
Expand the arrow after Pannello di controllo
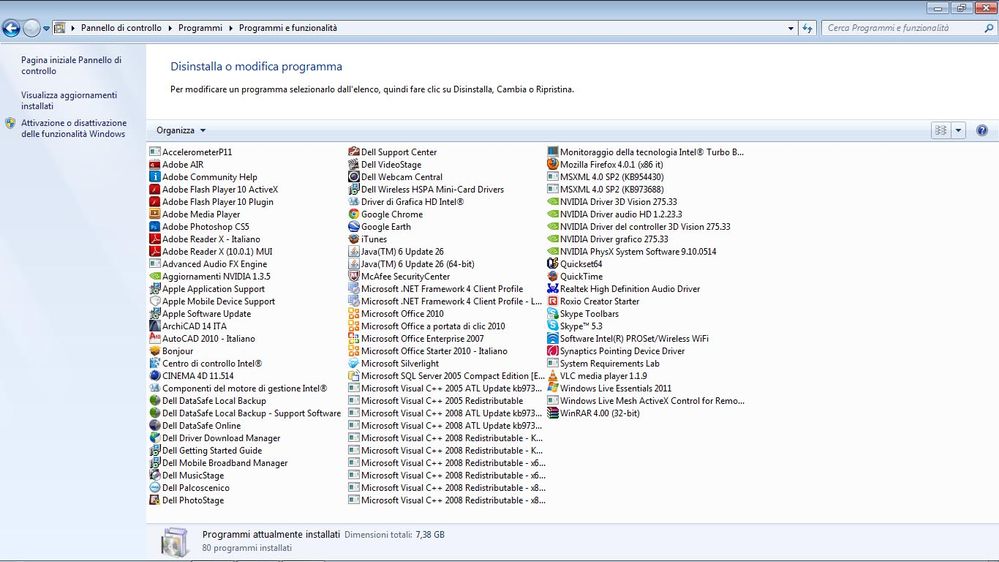click(170, 28)
